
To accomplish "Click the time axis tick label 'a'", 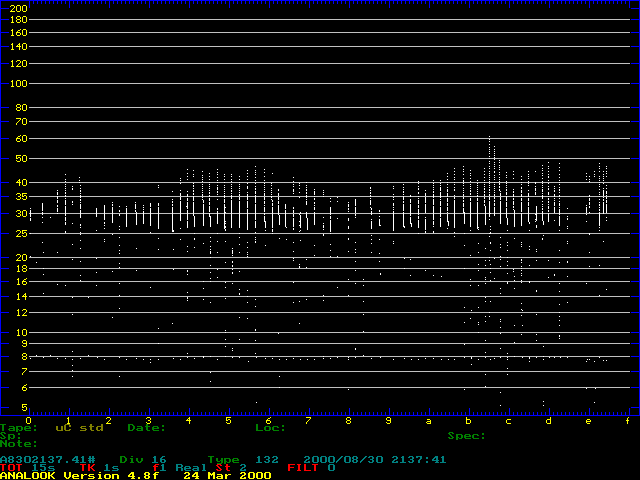I will point(429,421).
